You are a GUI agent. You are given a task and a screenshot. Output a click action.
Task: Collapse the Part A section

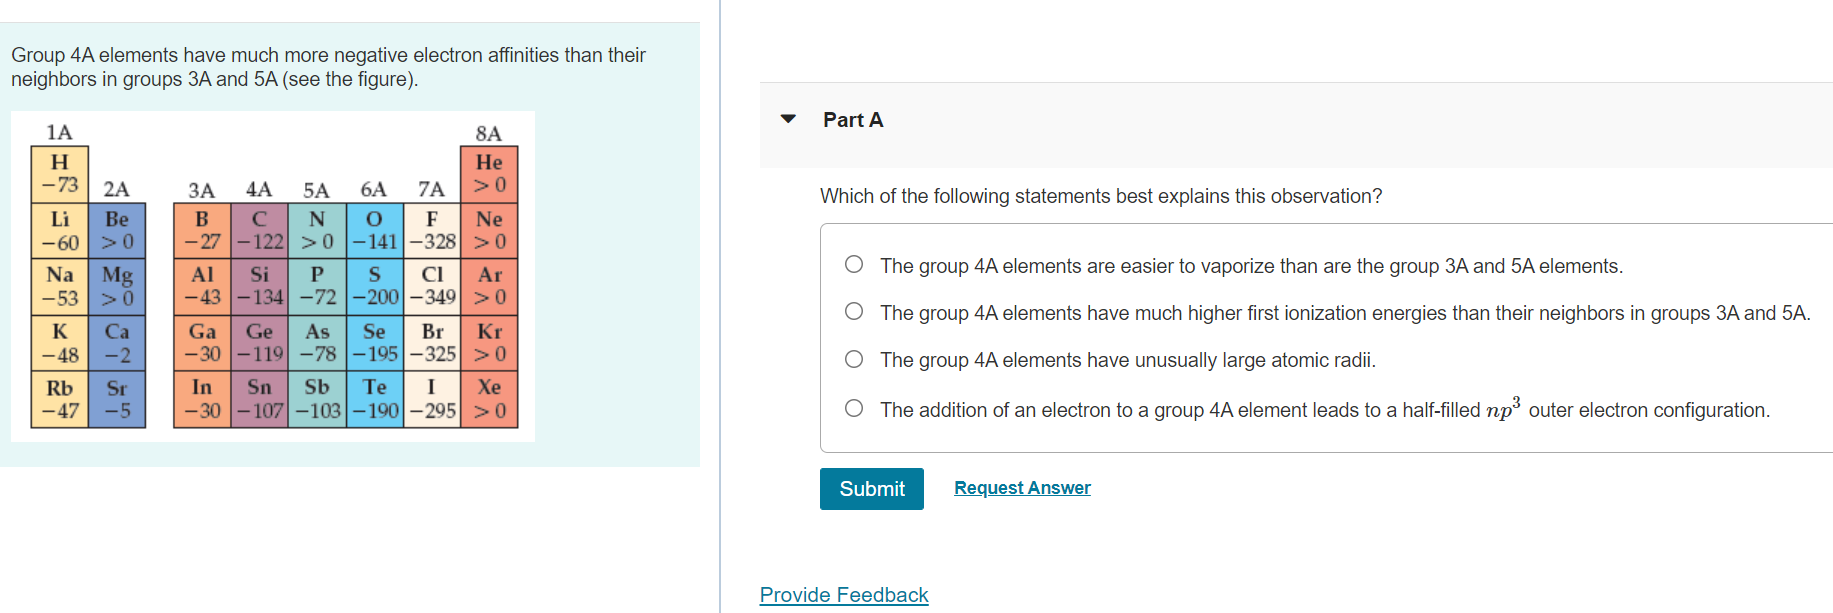click(789, 118)
